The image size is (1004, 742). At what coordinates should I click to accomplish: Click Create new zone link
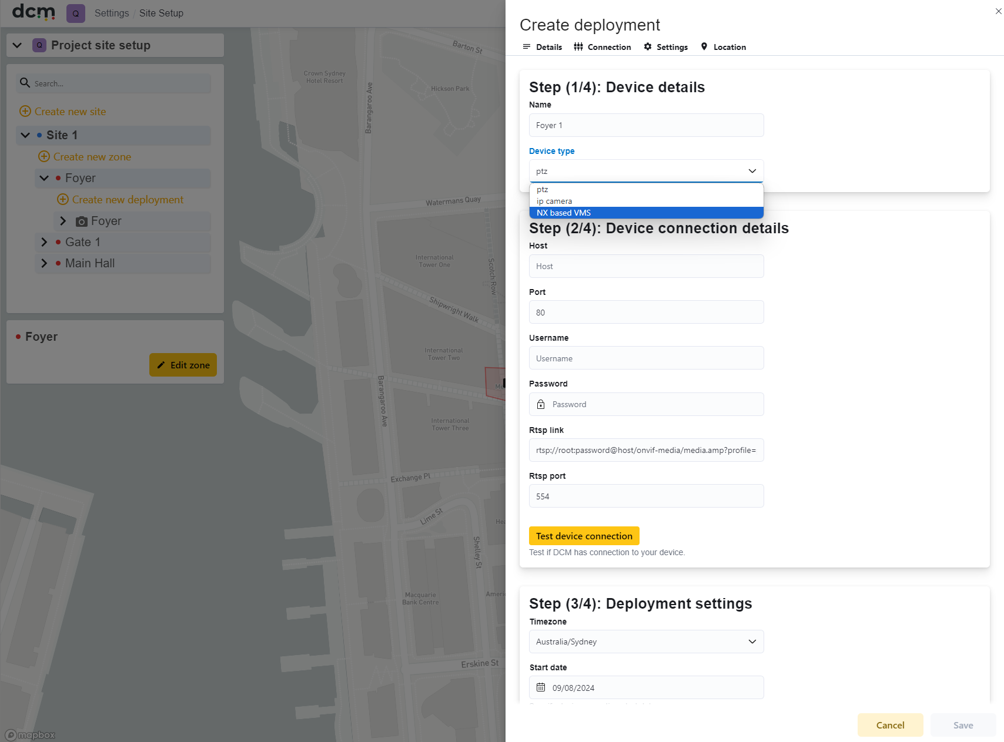pos(92,156)
